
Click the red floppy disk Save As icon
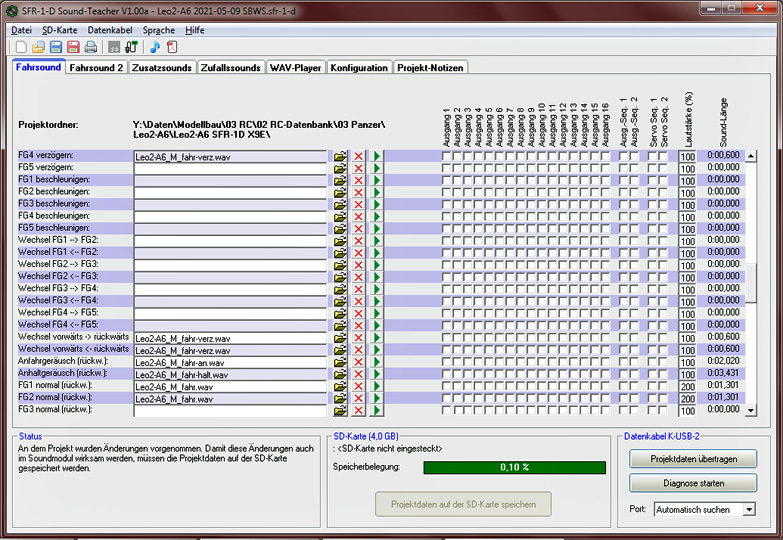tap(73, 47)
